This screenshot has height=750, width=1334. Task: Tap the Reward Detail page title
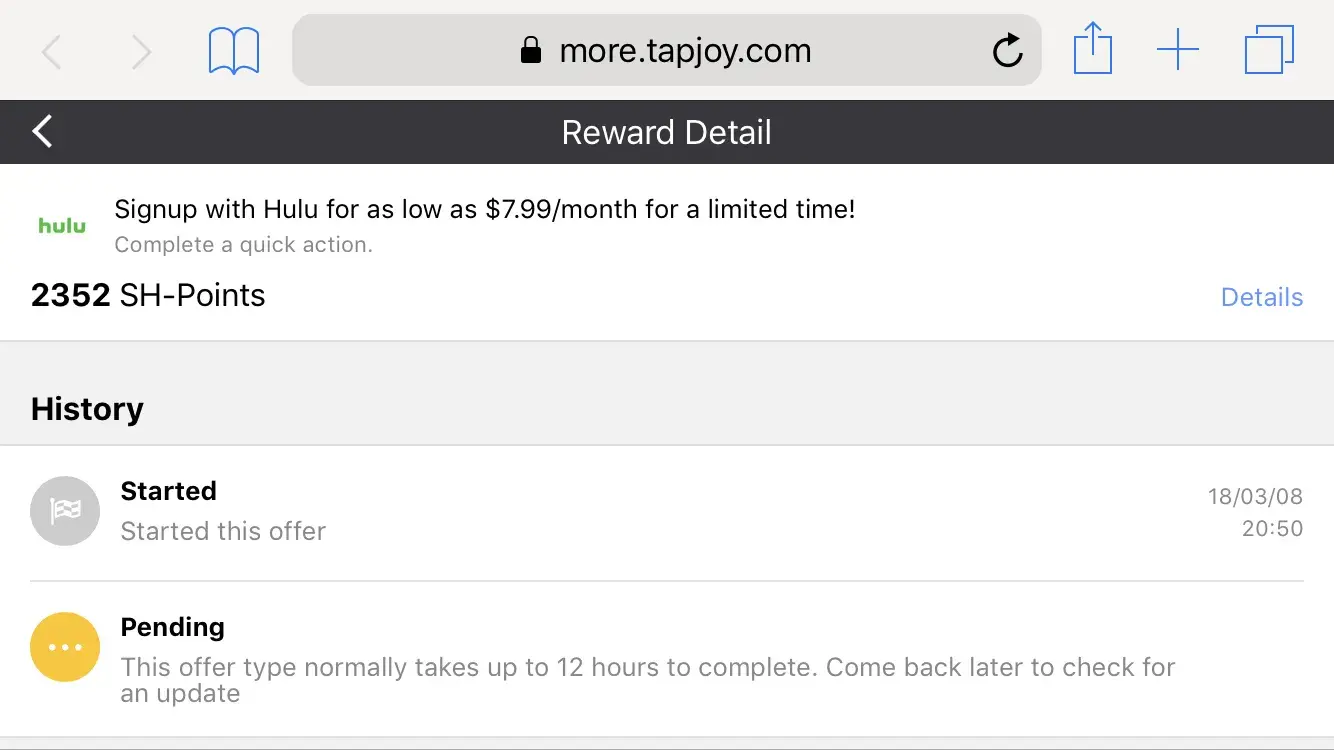(x=666, y=133)
